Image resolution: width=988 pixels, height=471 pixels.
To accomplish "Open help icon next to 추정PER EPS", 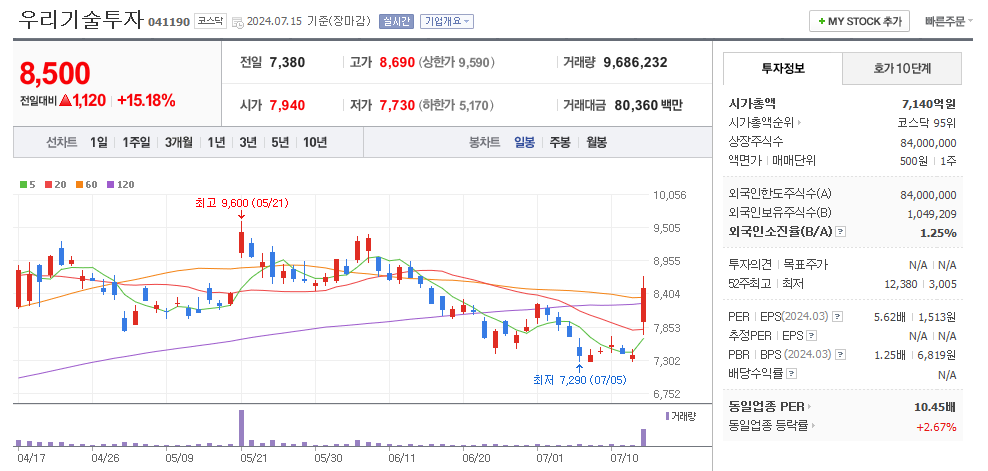I will [812, 335].
